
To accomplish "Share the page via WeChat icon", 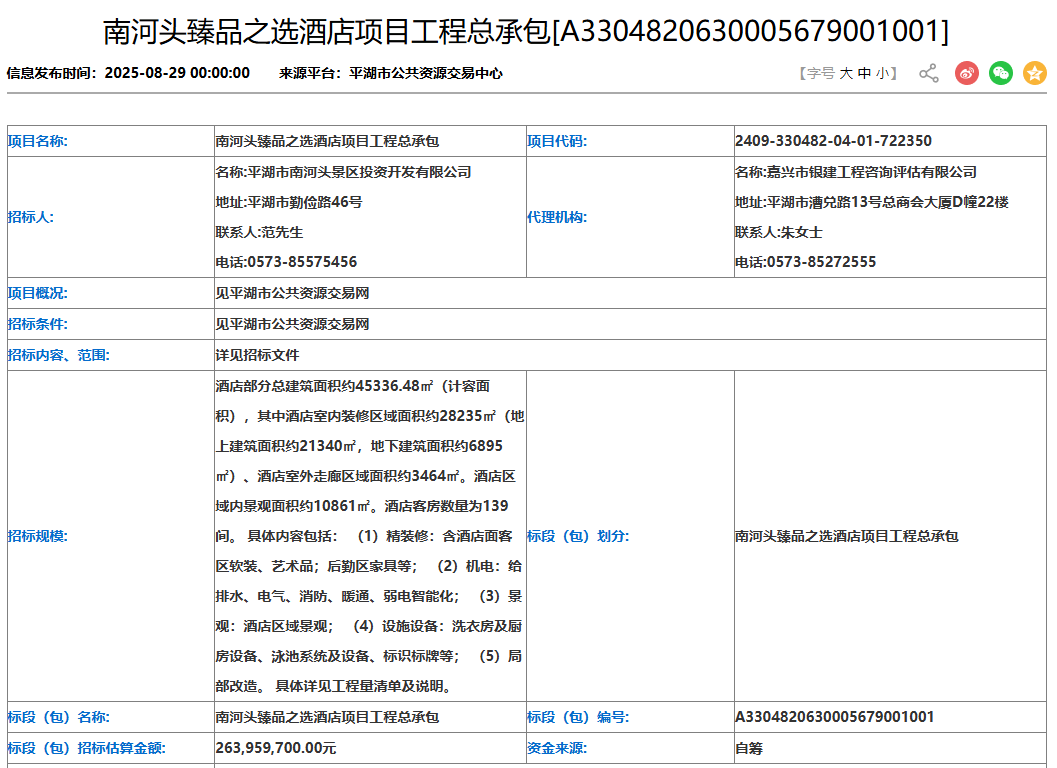I will pos(1000,73).
